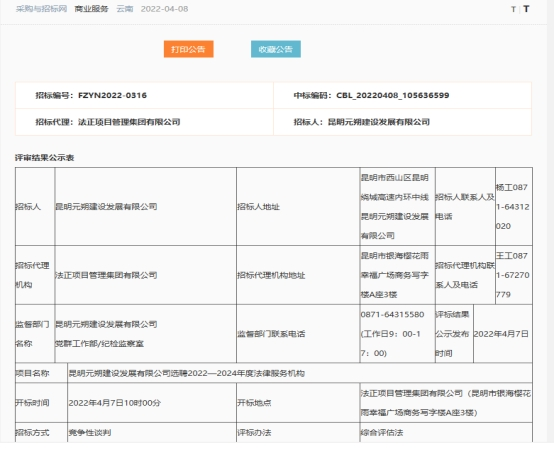The width and height of the screenshot is (554, 452).
Task: Click the 招标人 昆明元朔建设发展有限公司 header text
Action: (361, 122)
